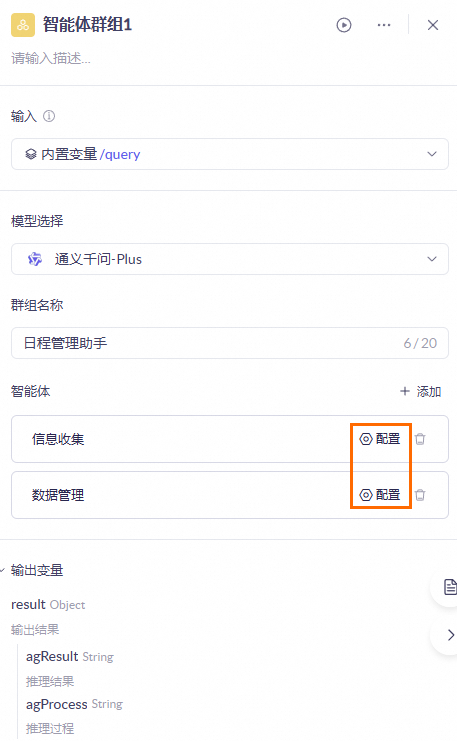Delete the 数据管理 agent via trash icon
Viewport: 457px width, 741px height.
pyautogui.click(x=420, y=495)
